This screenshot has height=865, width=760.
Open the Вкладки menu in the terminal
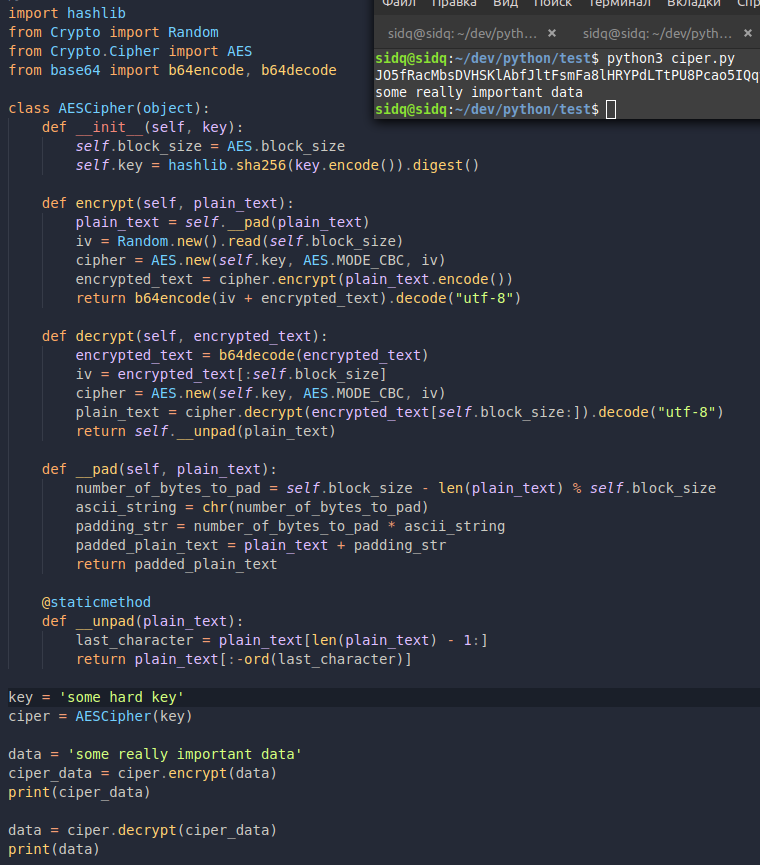[x=694, y=3]
